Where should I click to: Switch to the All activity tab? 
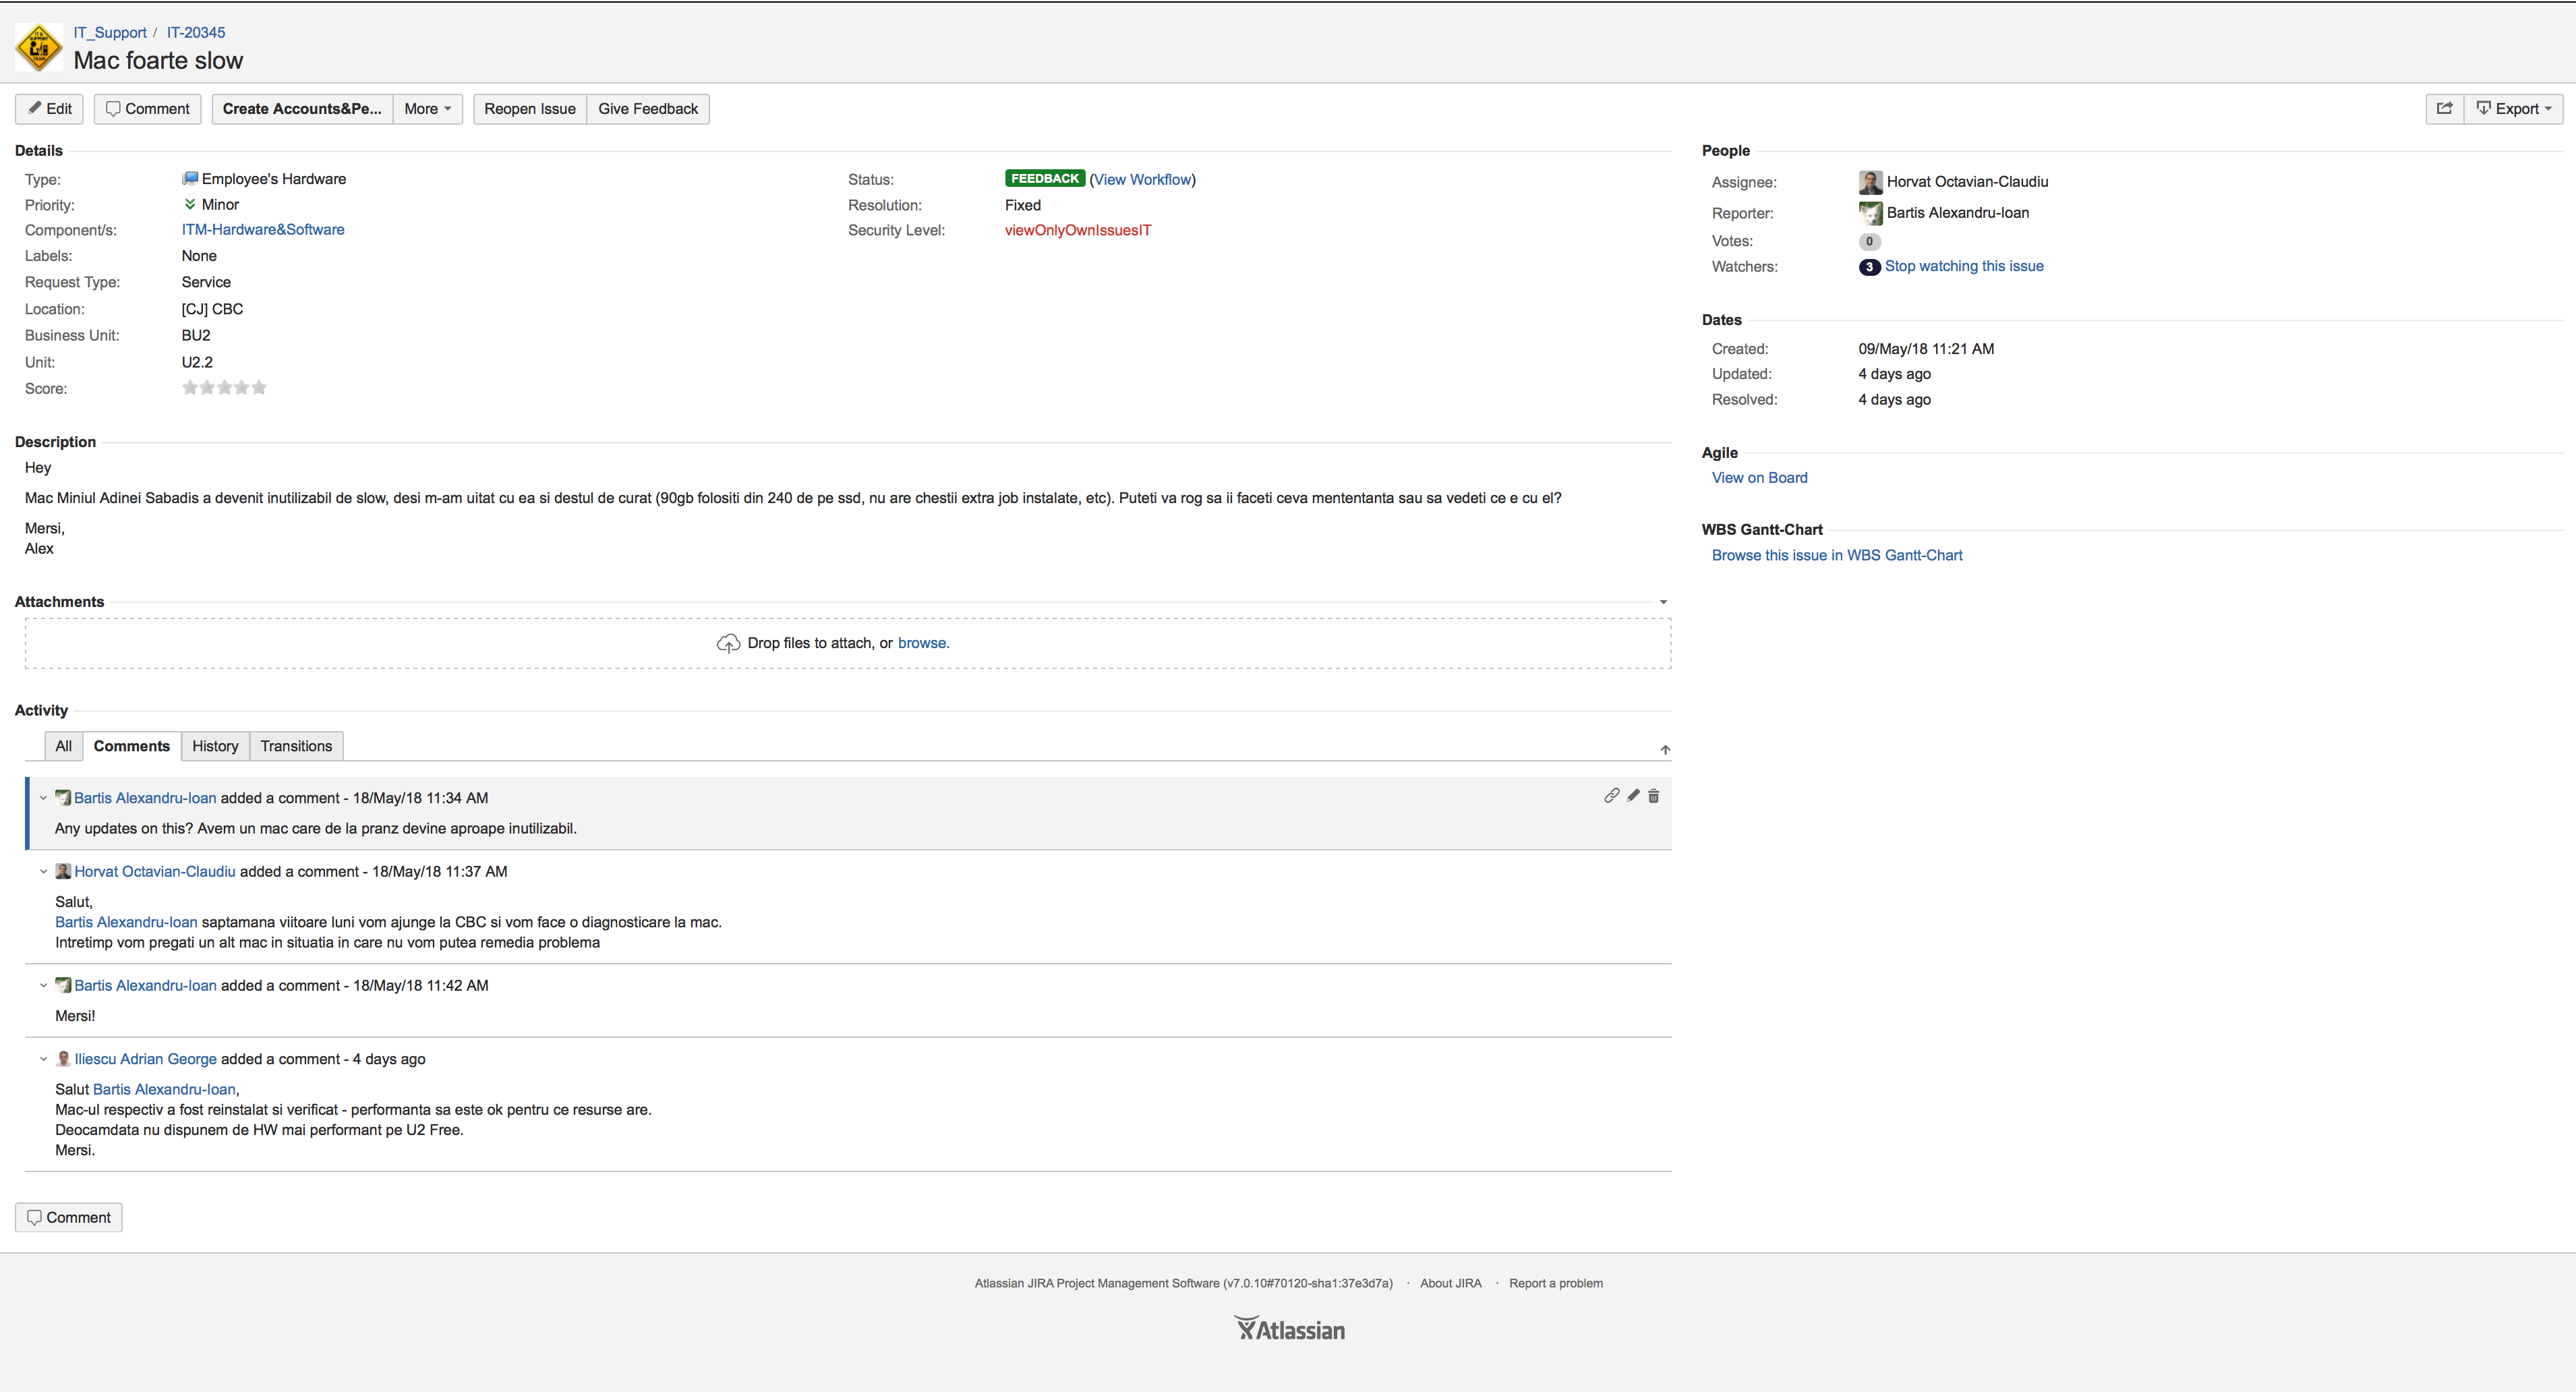[63, 746]
